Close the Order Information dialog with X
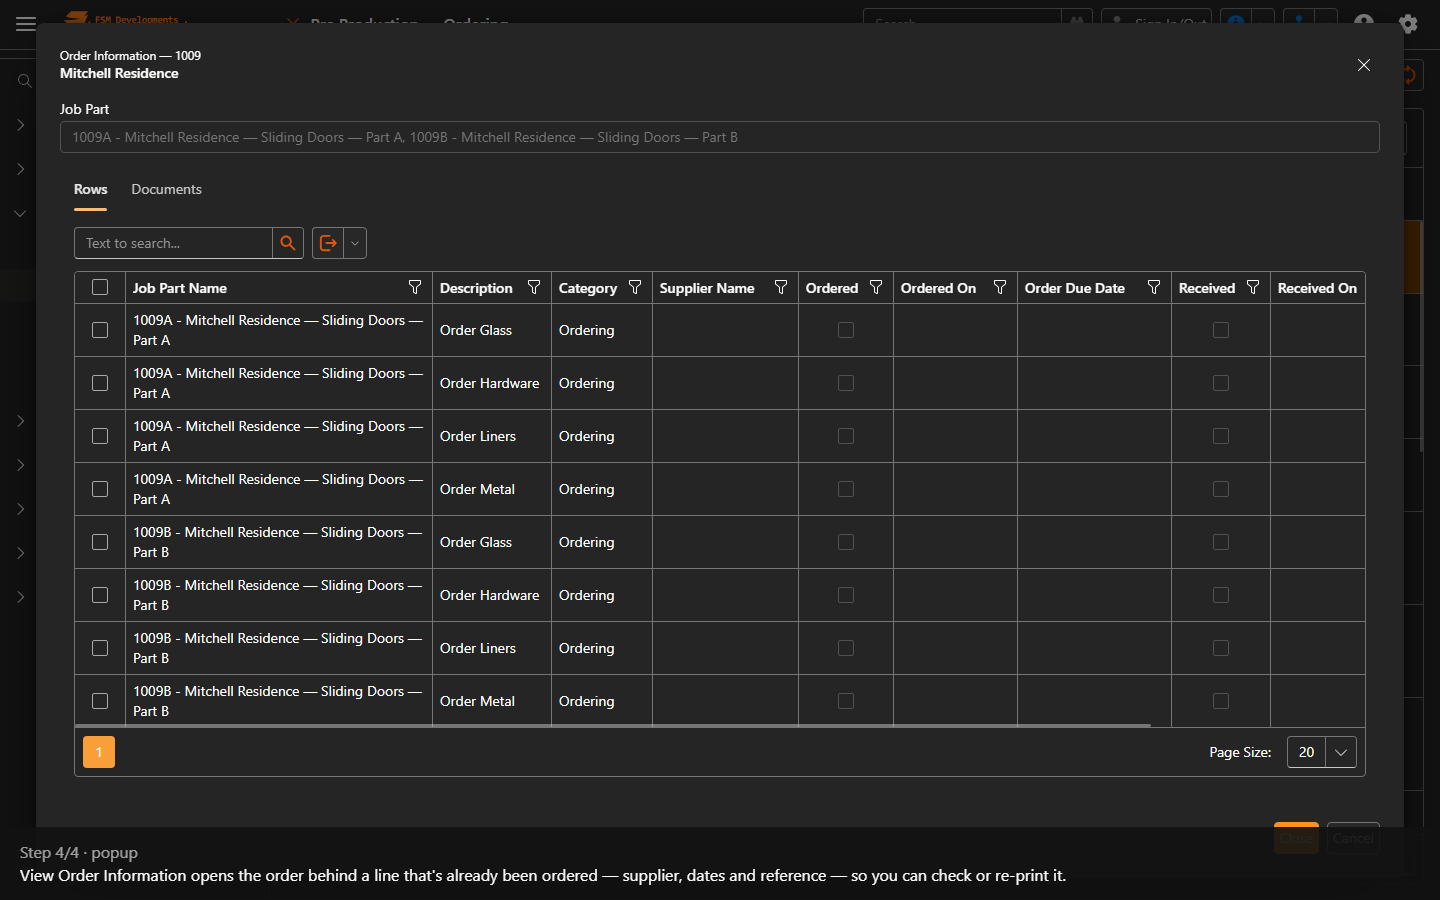 click(x=1364, y=65)
